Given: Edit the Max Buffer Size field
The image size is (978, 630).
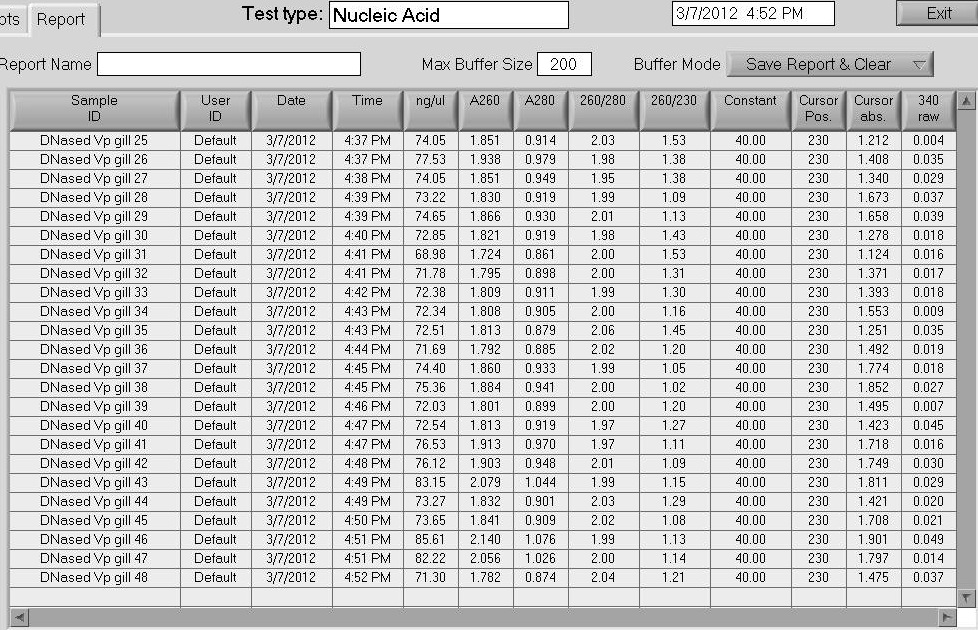Looking at the screenshot, I should tap(564, 64).
